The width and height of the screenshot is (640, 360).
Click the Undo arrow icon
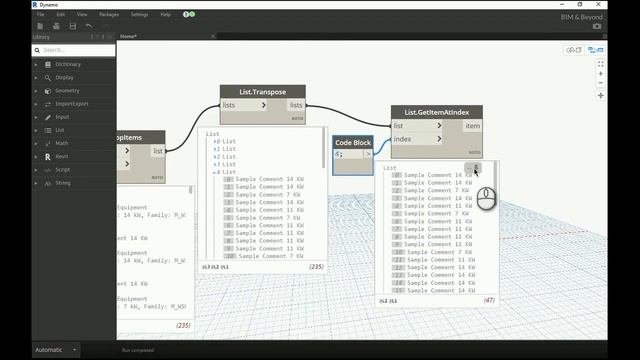[x=89, y=26]
